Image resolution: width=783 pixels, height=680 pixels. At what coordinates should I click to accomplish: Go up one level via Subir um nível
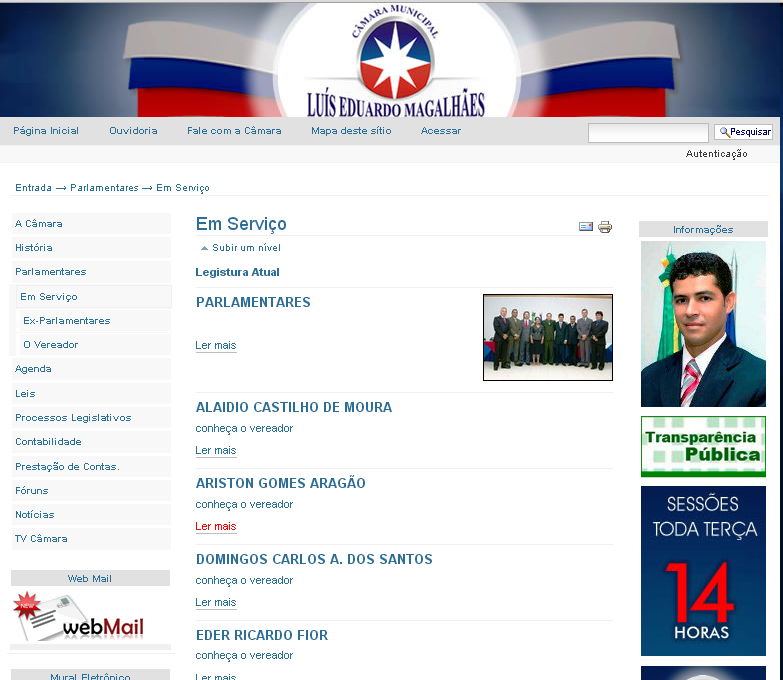tap(246, 248)
